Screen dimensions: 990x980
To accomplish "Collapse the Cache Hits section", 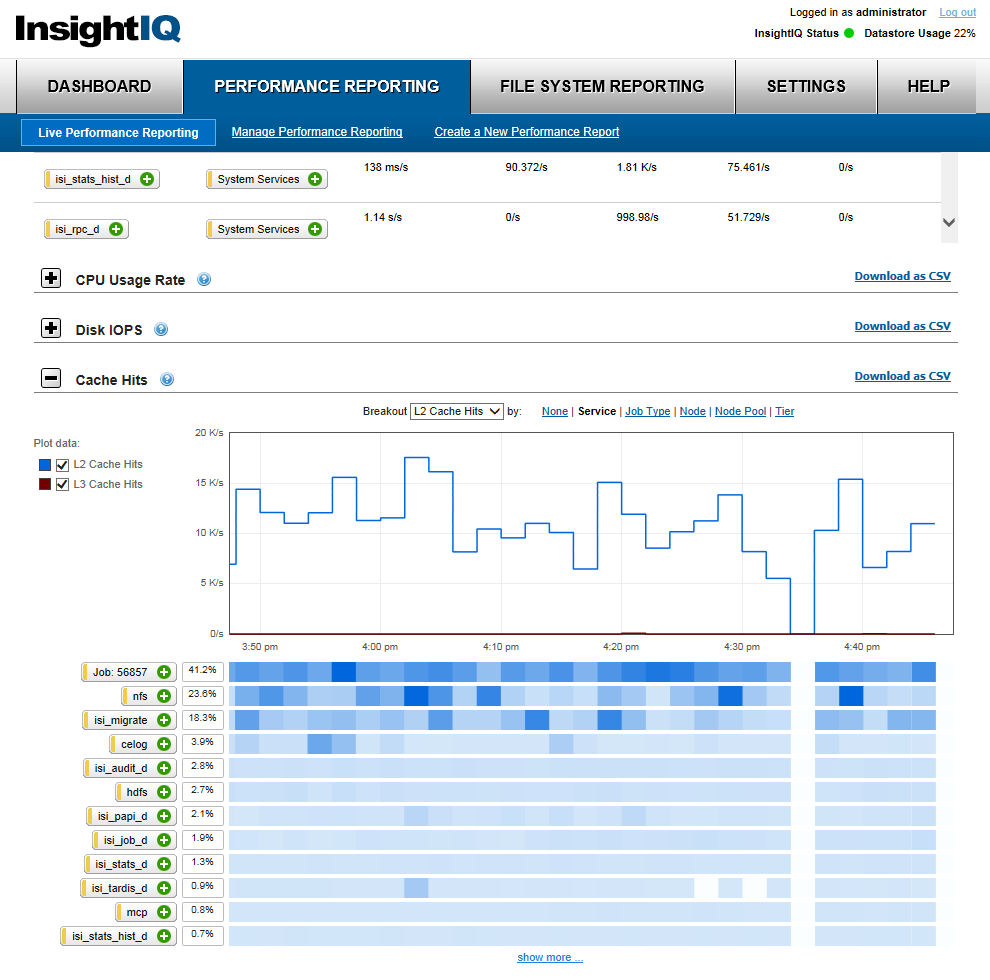I will (50, 378).
